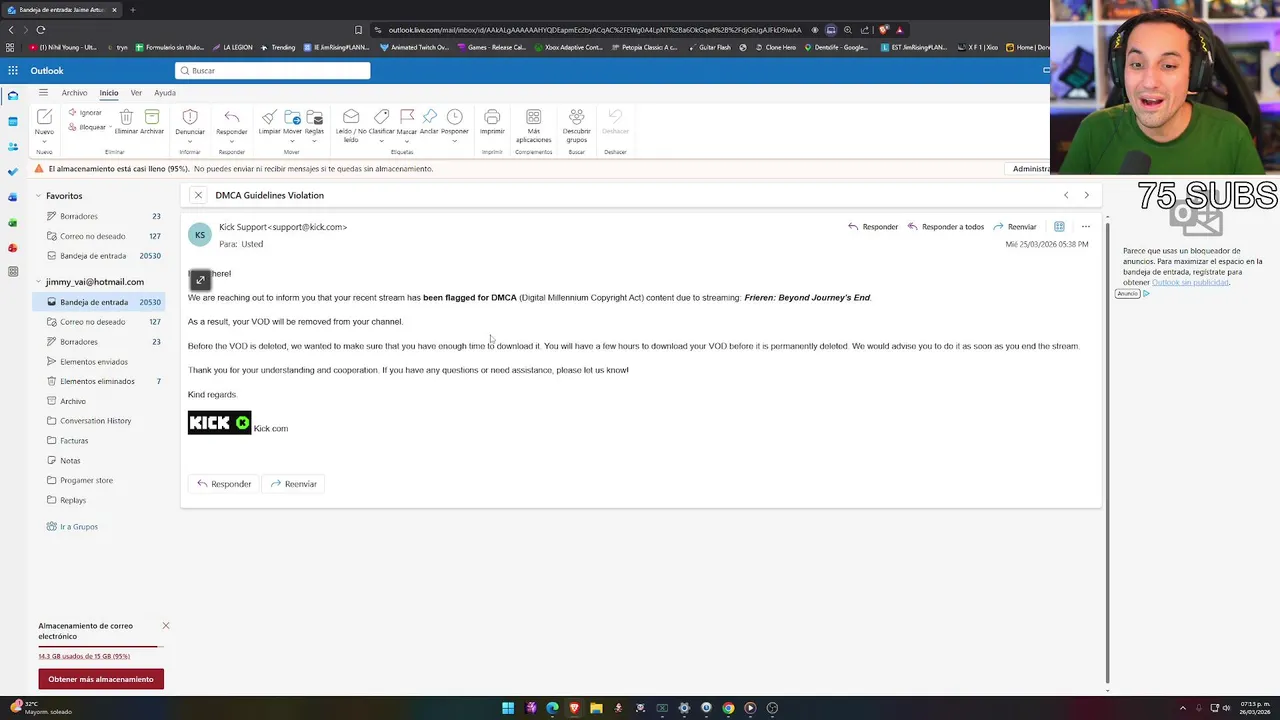Viewport: 1280px width, 720px height.
Task: Open Google Chrome from the taskbar
Action: (x=728, y=708)
